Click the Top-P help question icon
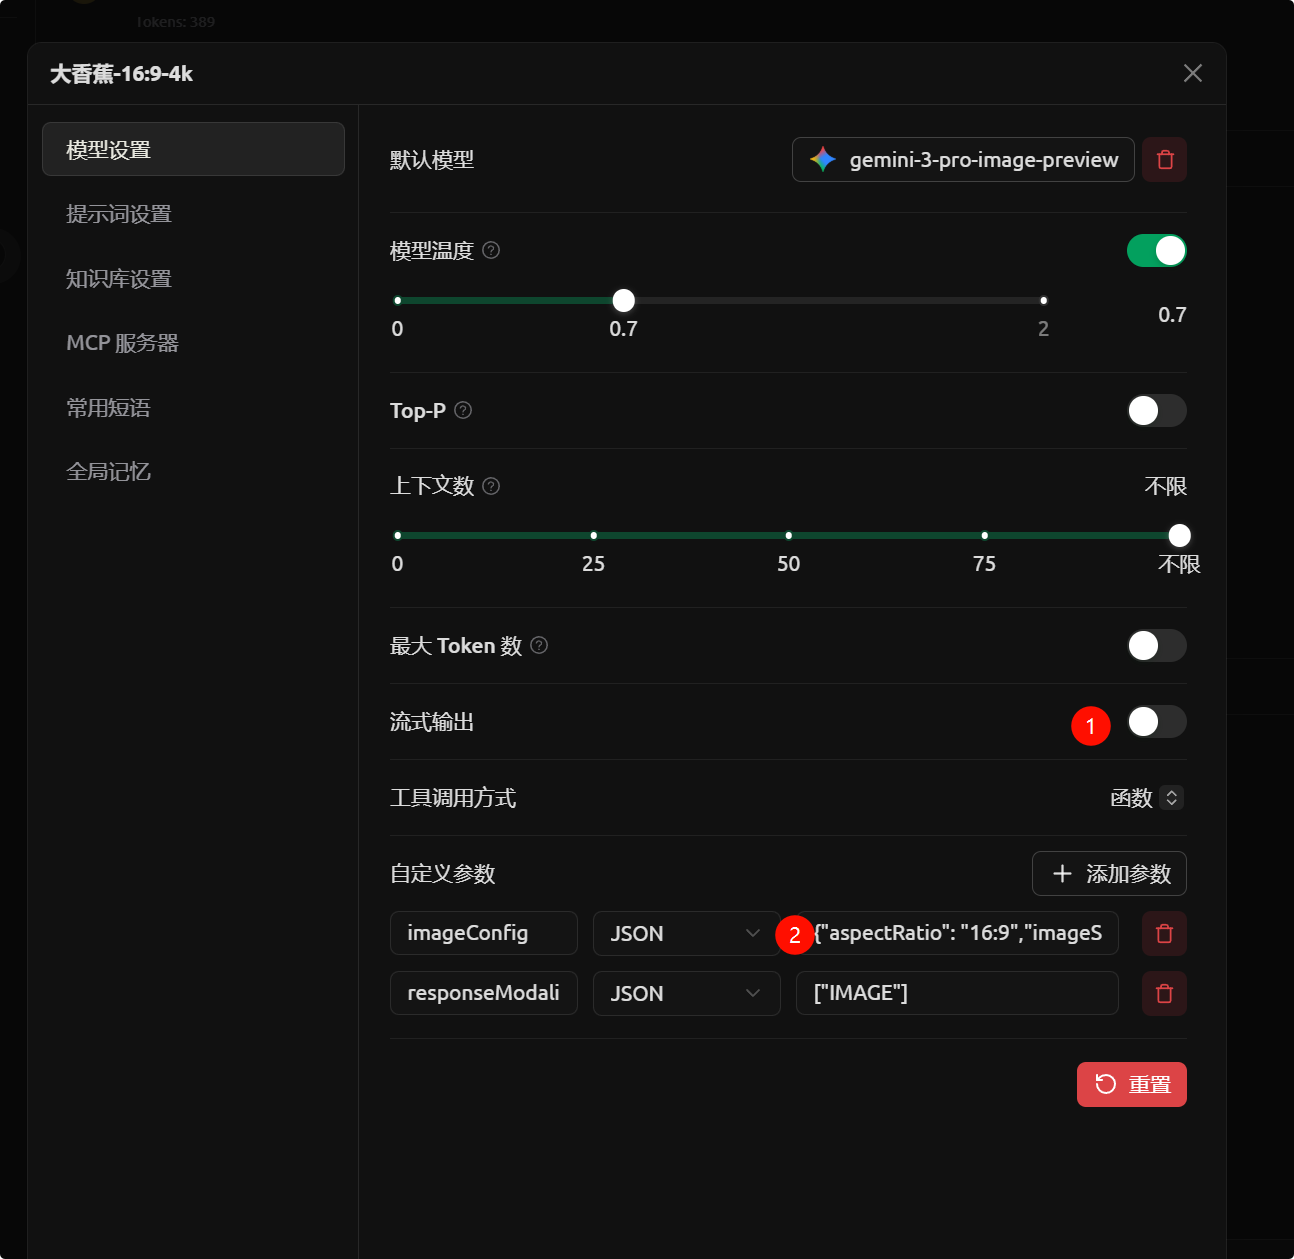 [462, 410]
